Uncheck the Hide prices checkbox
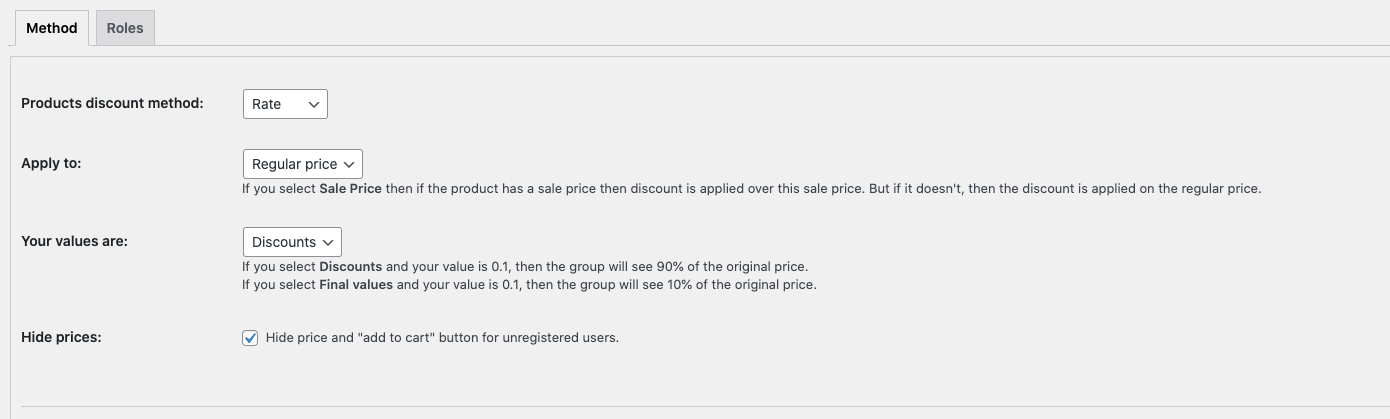The image size is (1390, 419). pyautogui.click(x=250, y=338)
